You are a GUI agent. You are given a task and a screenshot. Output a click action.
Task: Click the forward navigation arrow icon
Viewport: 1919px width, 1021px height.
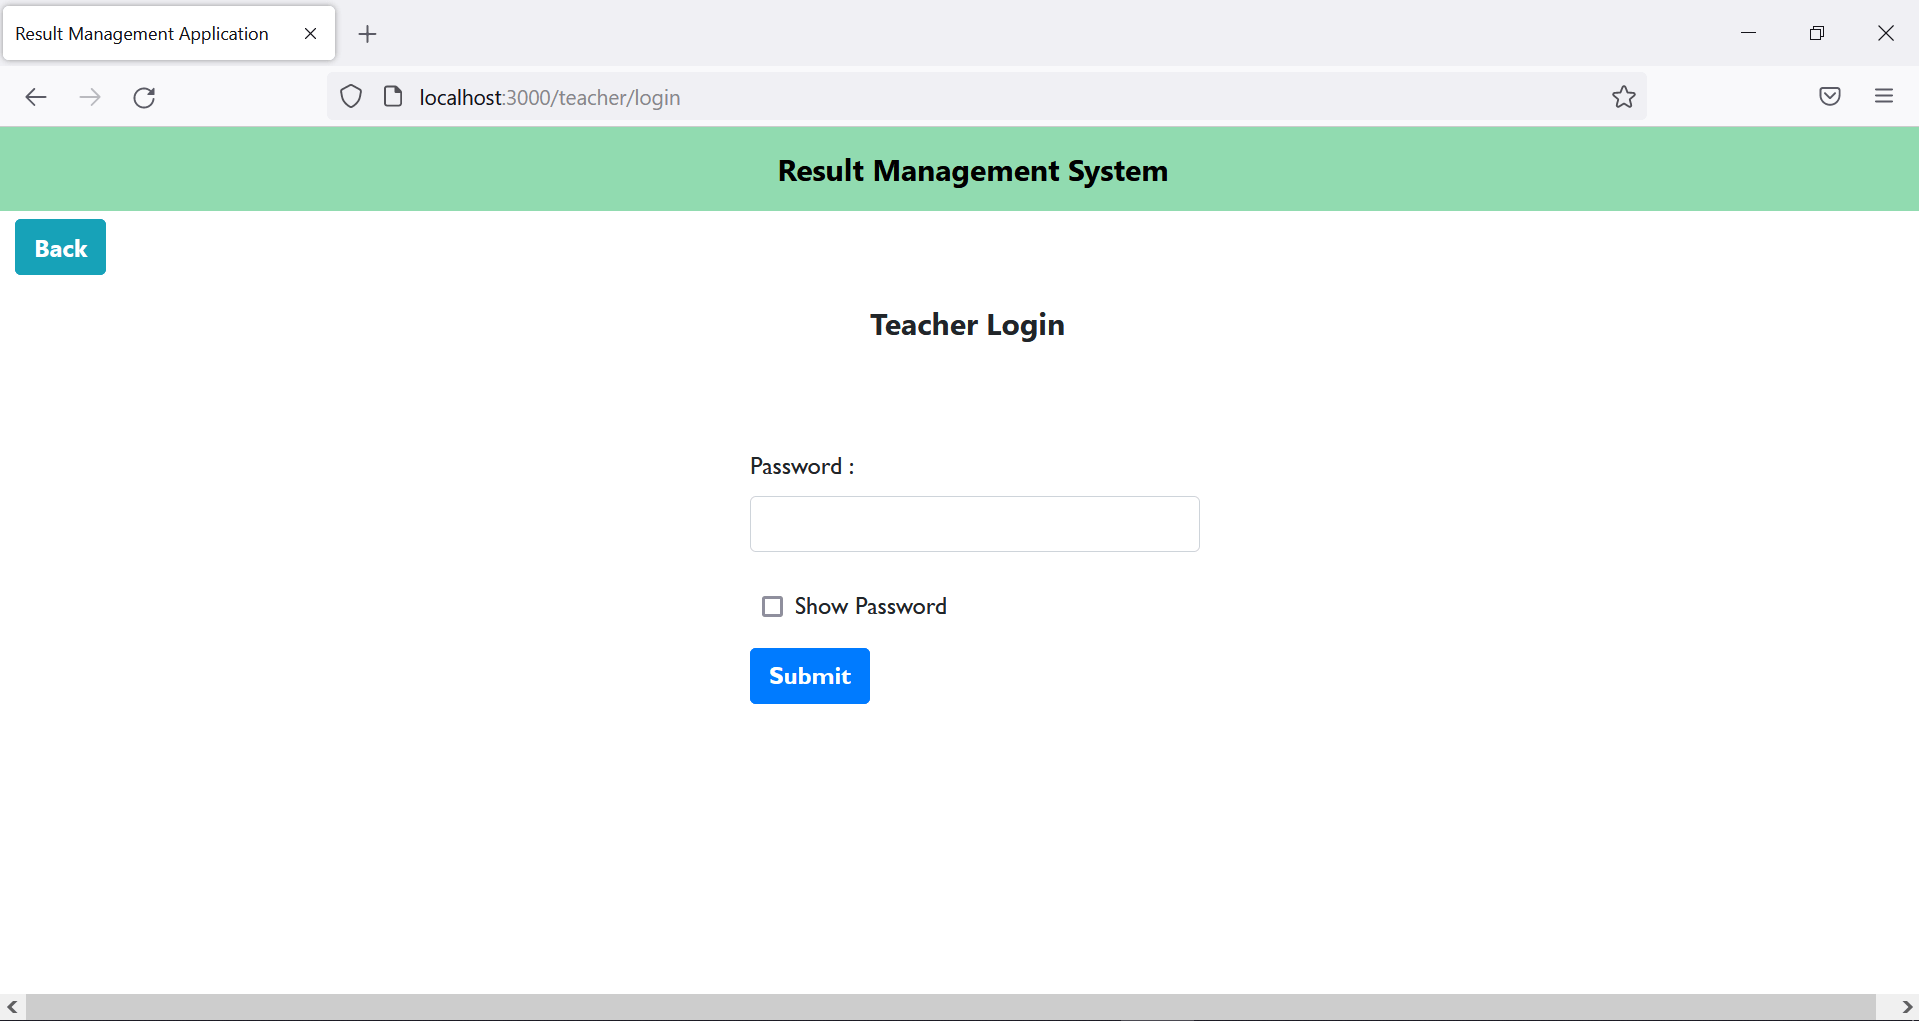(x=90, y=97)
